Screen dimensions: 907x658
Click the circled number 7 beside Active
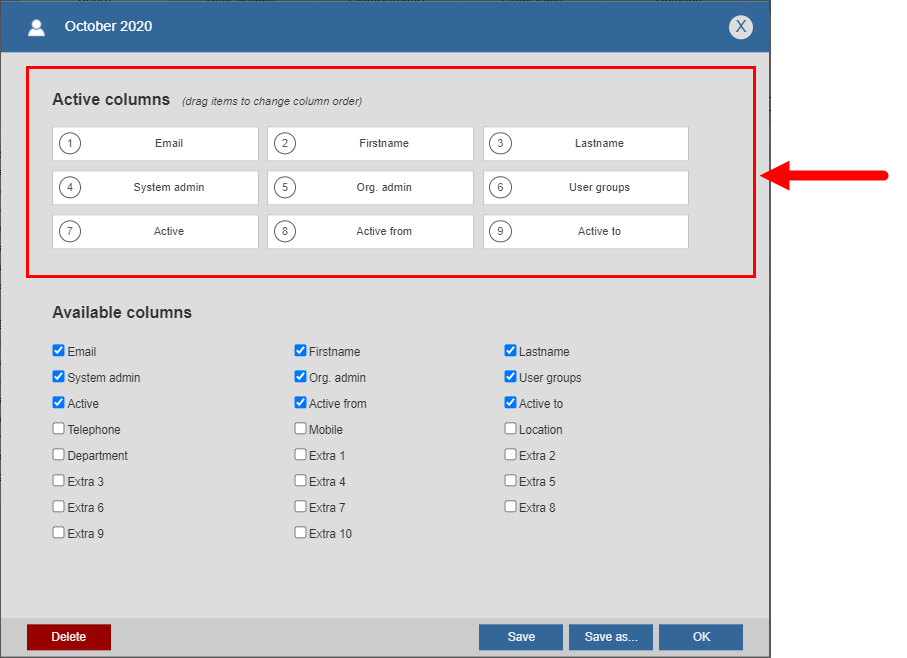(70, 231)
